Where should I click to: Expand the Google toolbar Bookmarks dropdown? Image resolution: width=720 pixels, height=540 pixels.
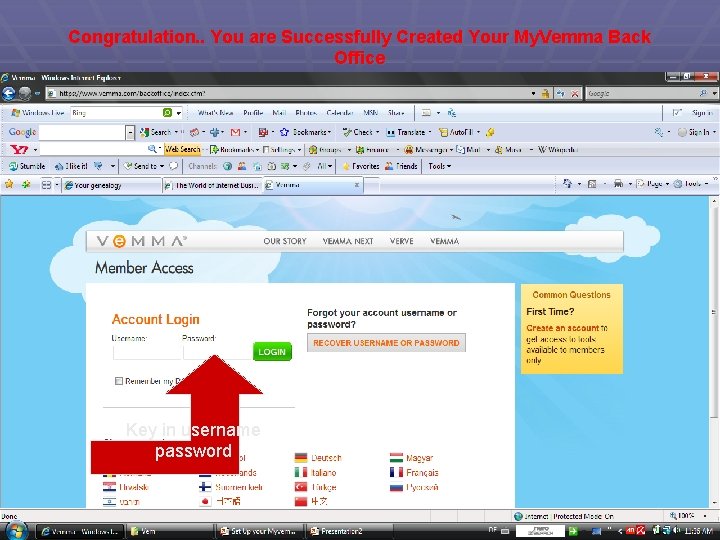[x=329, y=132]
